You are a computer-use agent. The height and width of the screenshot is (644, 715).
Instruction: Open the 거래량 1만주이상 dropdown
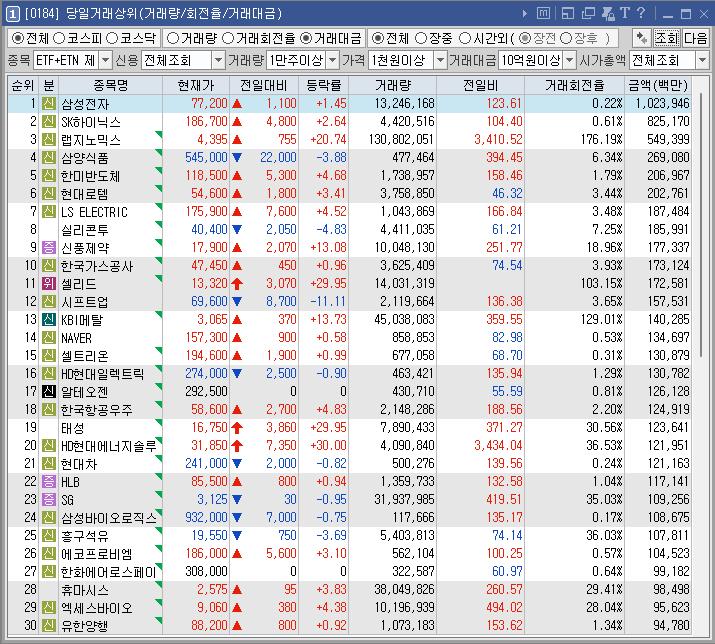coord(333,60)
